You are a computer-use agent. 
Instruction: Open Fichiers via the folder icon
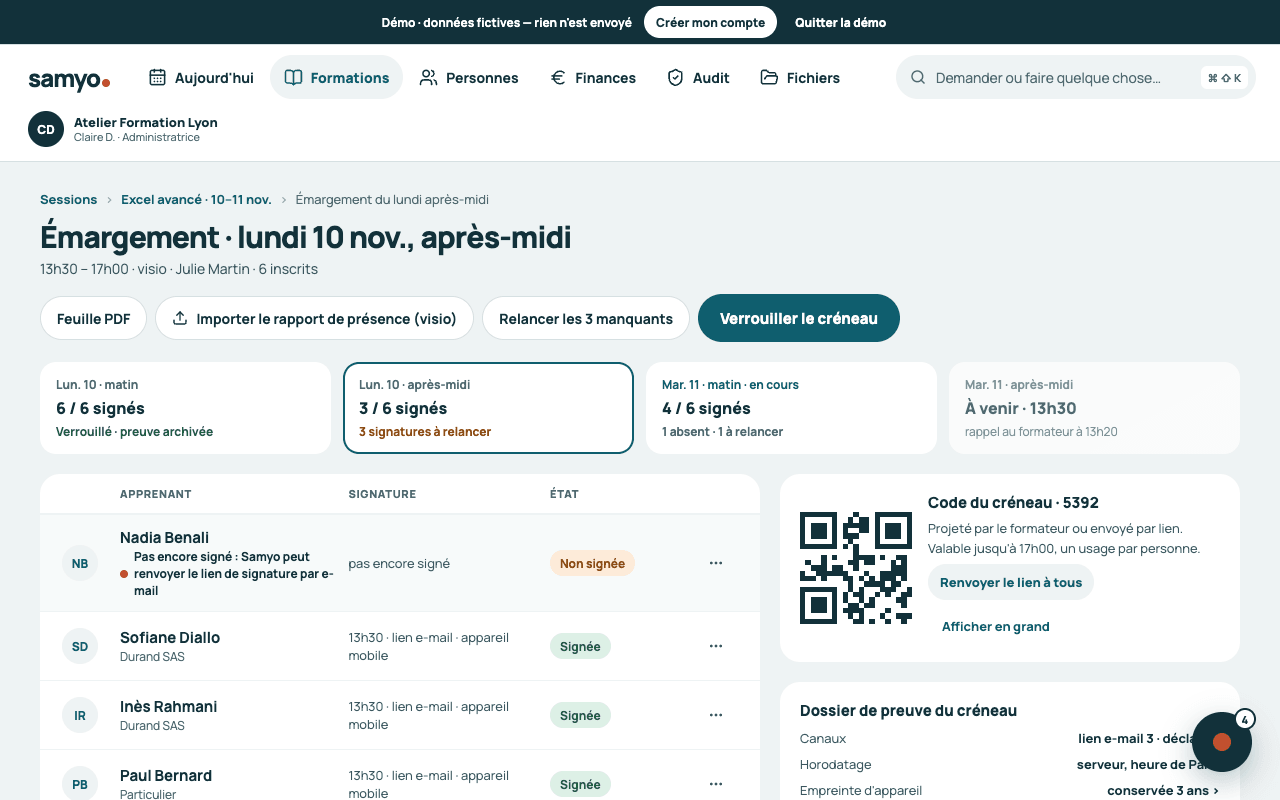769,77
